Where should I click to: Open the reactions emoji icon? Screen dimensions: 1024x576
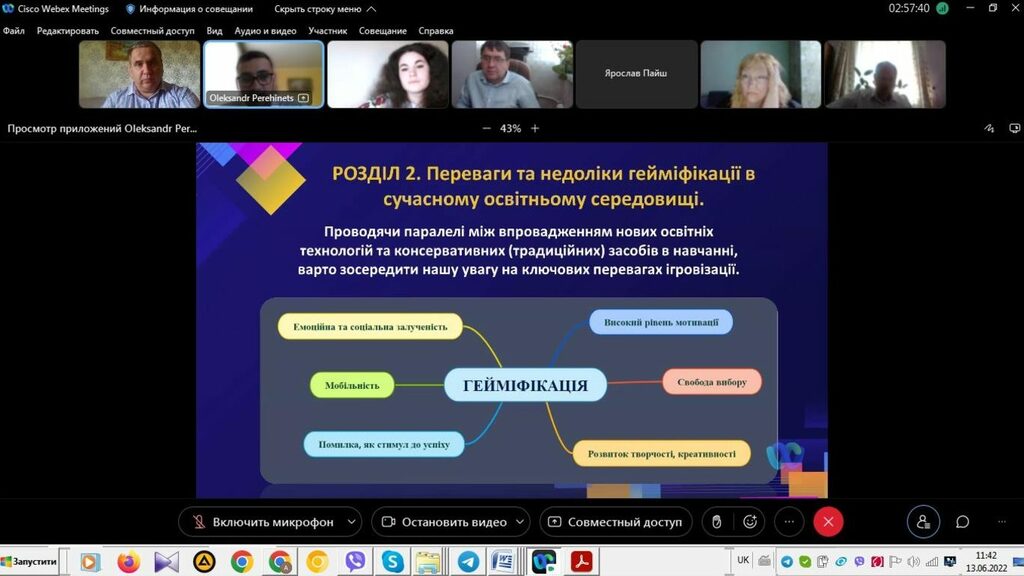(750, 522)
